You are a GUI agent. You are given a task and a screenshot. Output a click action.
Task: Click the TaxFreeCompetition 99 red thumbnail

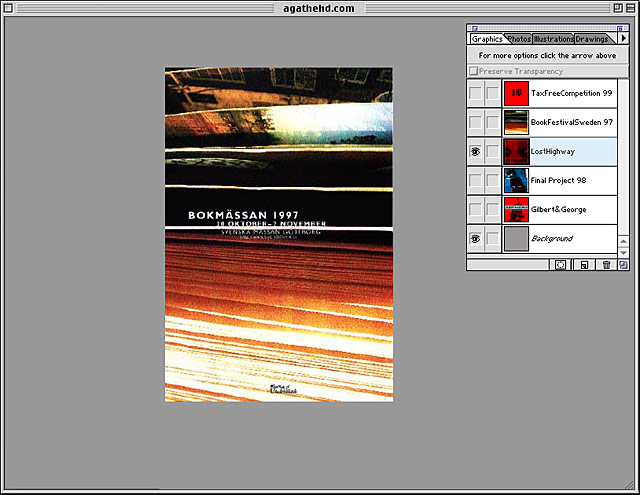[x=516, y=93]
